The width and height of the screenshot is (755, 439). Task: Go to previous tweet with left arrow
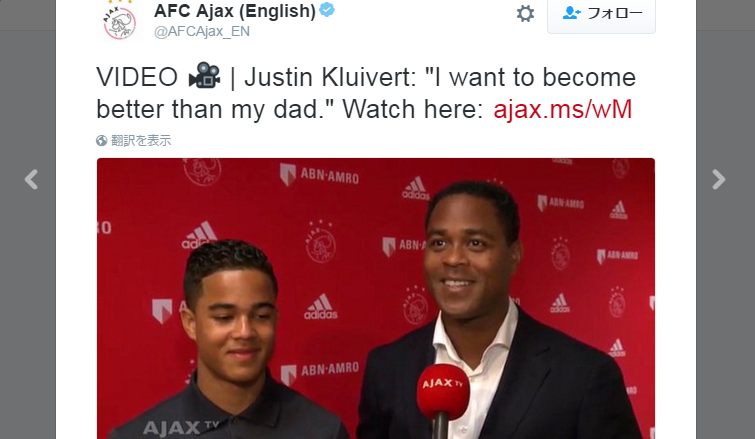pyautogui.click(x=31, y=180)
